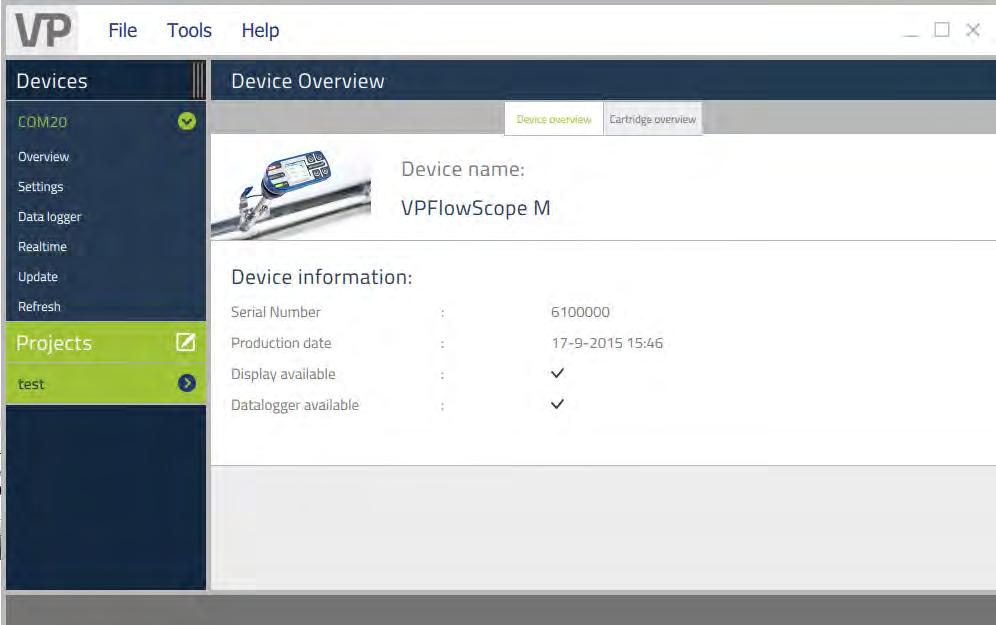This screenshot has width=996, height=625.
Task: Click the Devices panel header
Action: (x=106, y=81)
